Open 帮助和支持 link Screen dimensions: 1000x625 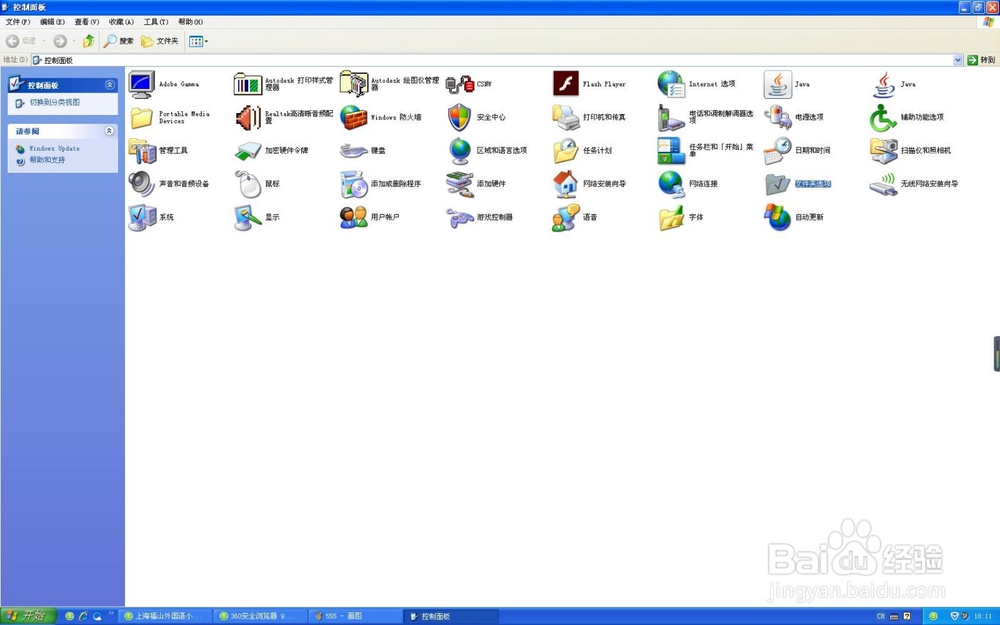pyautogui.click(x=47, y=160)
